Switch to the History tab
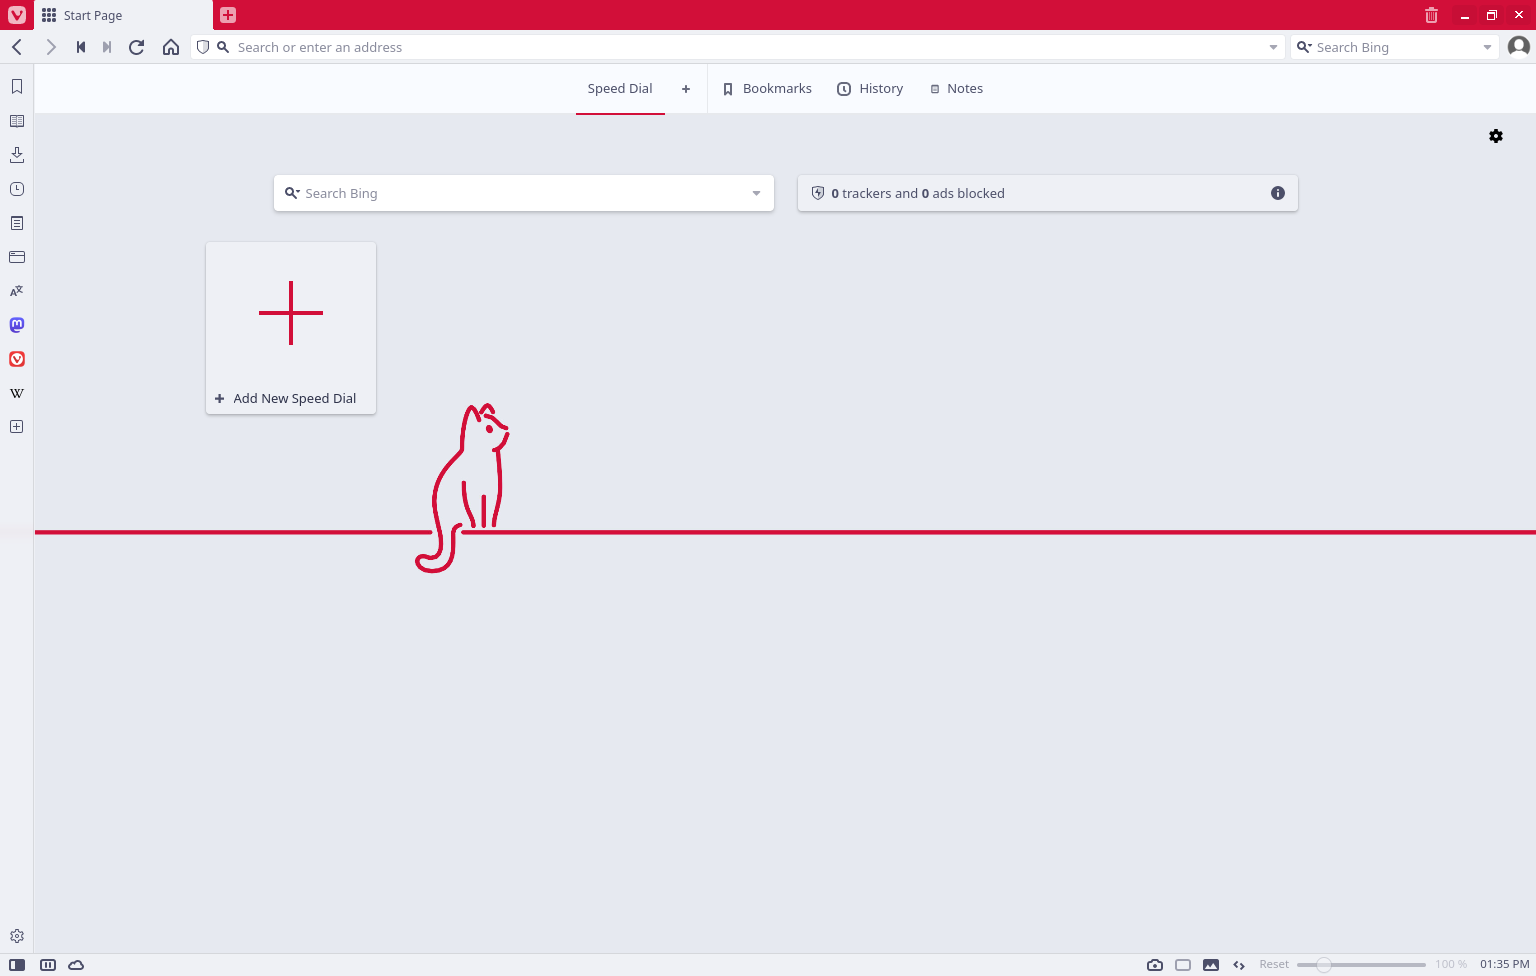Screen dimensions: 1536x976 click(870, 88)
